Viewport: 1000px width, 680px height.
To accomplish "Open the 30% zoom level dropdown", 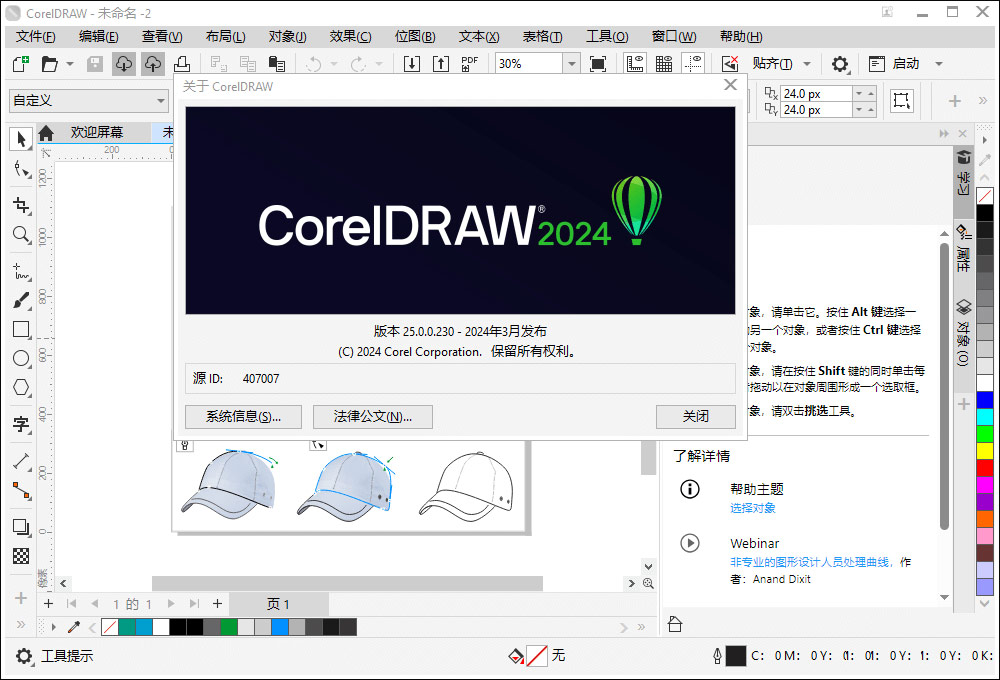I will [x=571, y=62].
